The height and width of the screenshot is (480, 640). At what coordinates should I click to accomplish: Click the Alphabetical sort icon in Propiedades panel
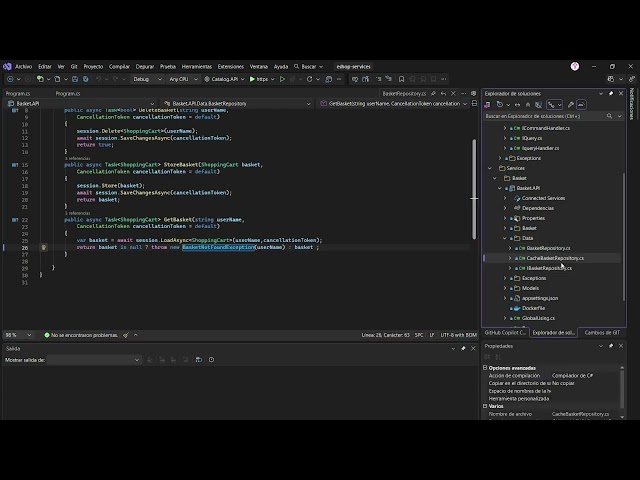(x=498, y=357)
